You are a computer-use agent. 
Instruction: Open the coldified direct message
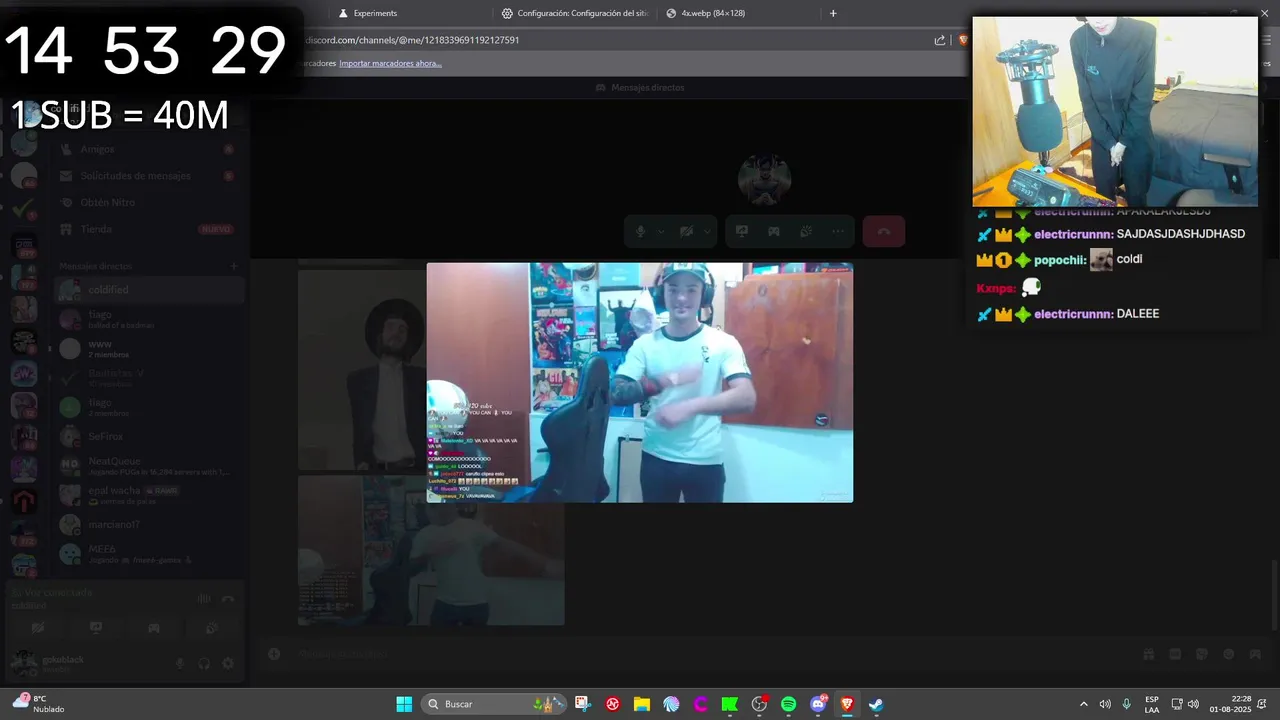pyautogui.click(x=148, y=290)
